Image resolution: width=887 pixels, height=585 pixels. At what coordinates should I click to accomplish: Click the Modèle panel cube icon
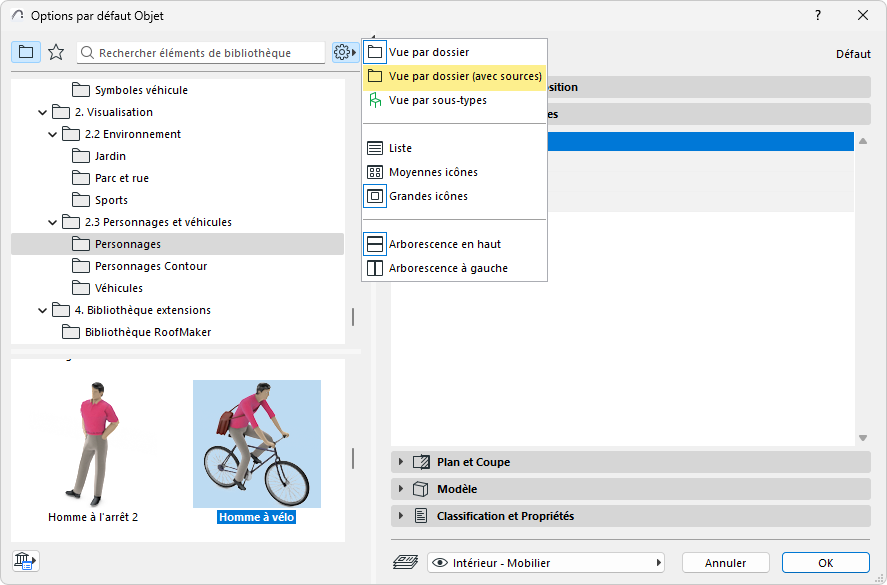421,489
